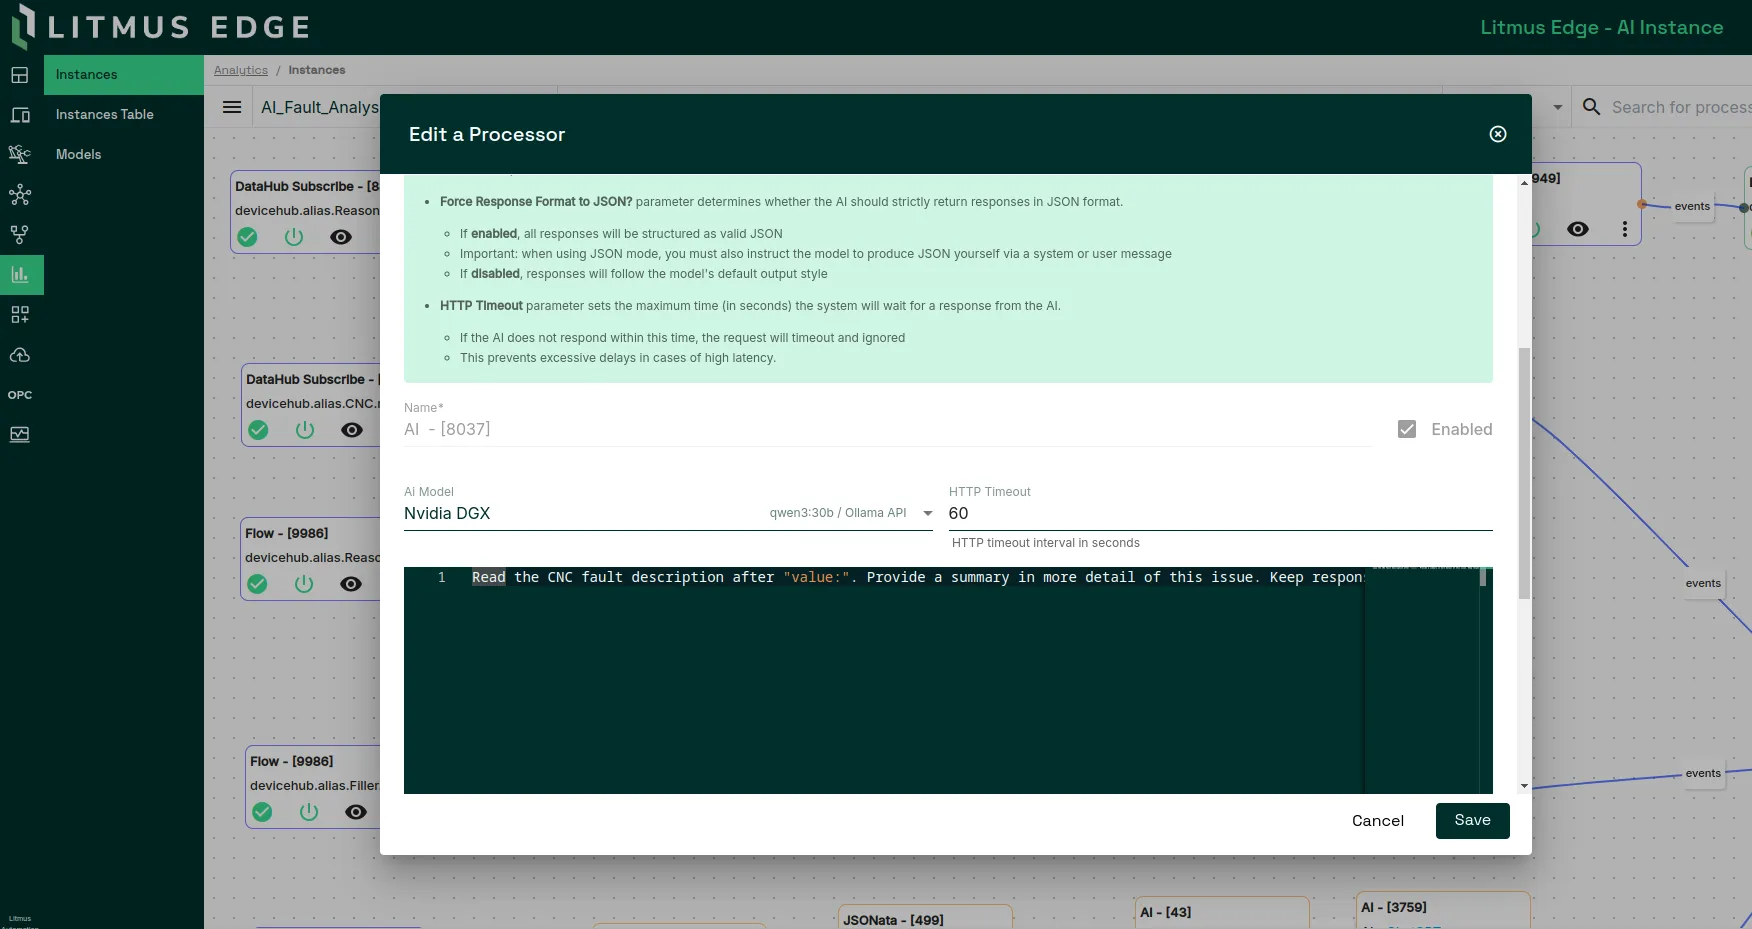
Task: Close the Edit a Processor dialog
Action: (x=1498, y=134)
